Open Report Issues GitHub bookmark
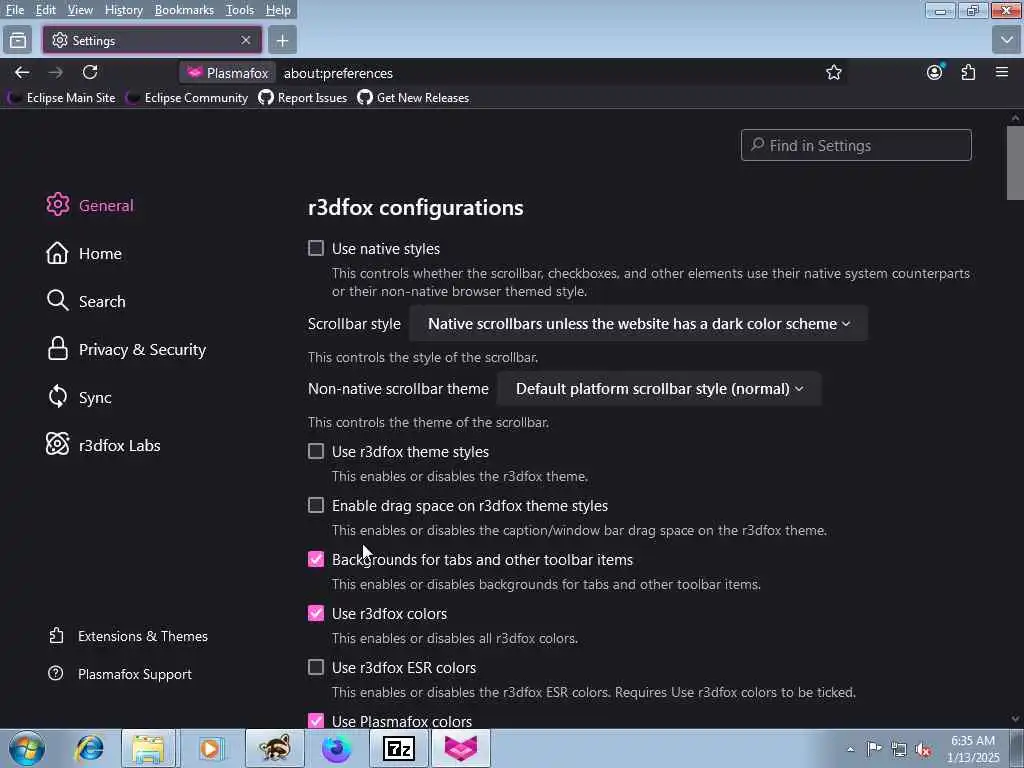This screenshot has height=768, width=1024. click(303, 98)
